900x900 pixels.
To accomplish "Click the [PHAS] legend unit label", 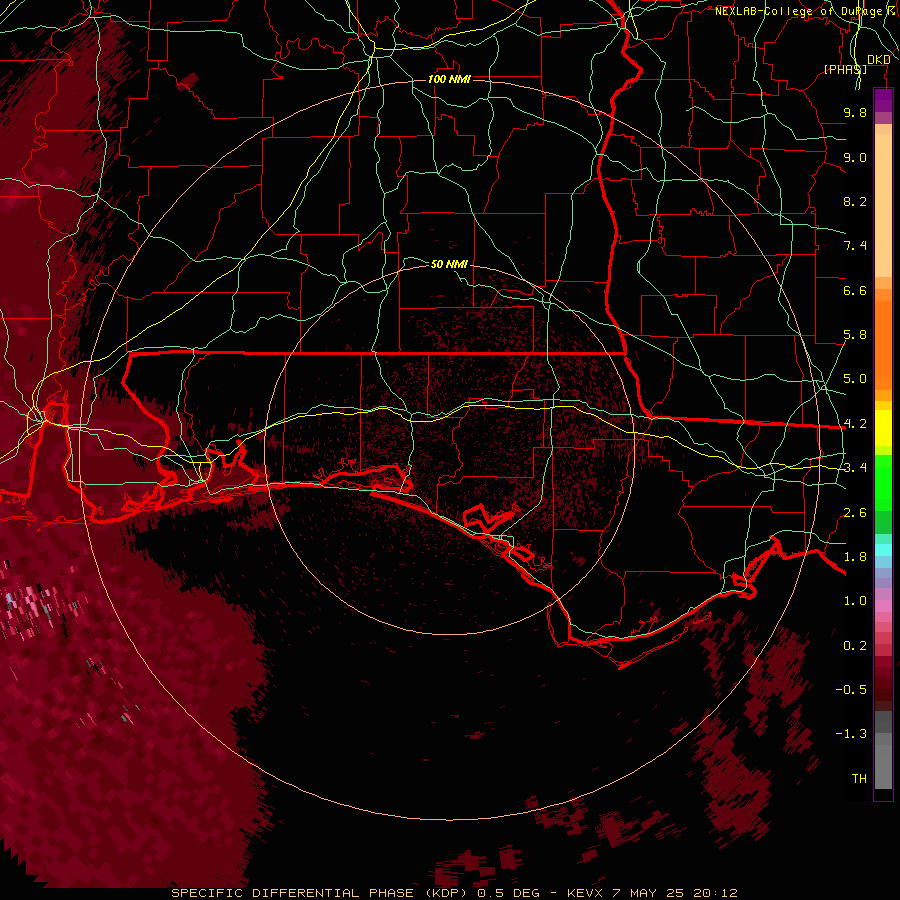I will (x=845, y=69).
